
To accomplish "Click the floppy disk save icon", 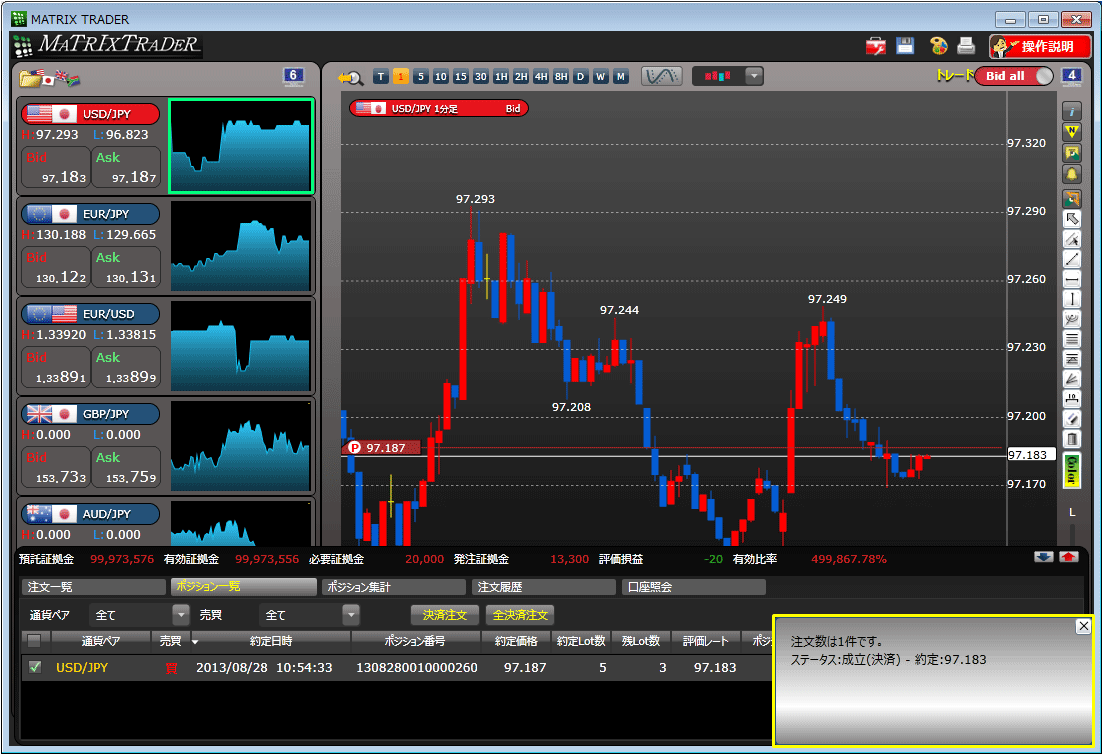I will point(905,46).
